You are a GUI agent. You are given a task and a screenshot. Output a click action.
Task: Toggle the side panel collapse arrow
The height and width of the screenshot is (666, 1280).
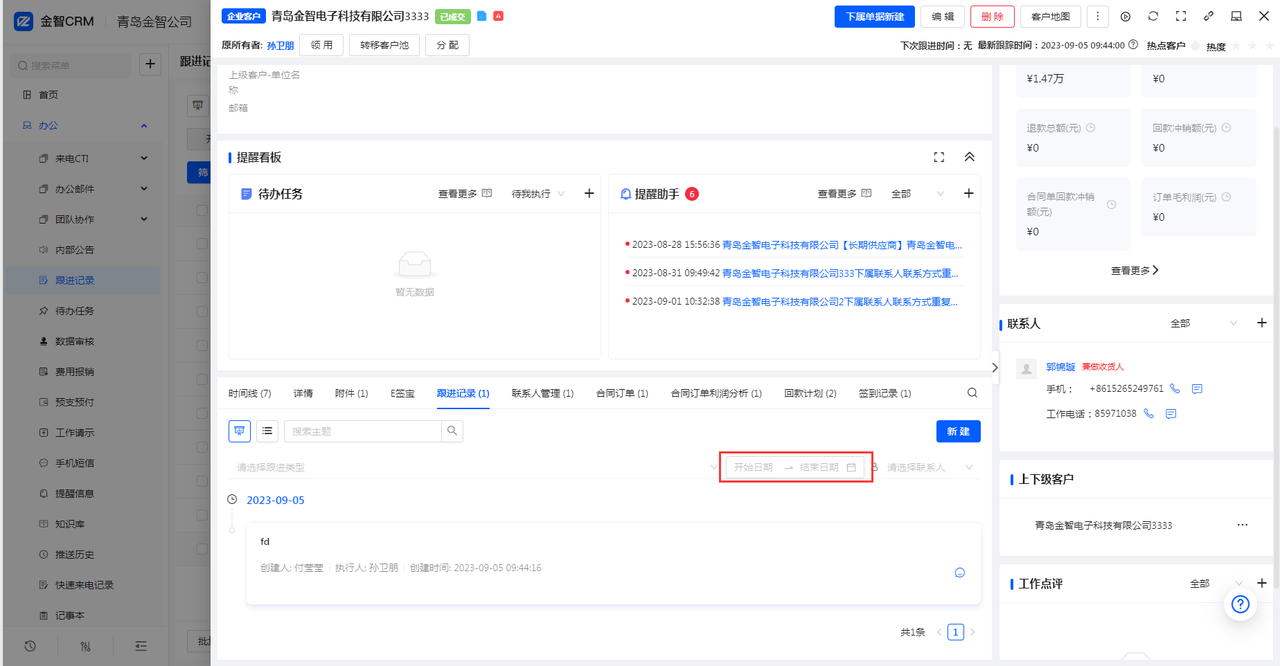[995, 367]
